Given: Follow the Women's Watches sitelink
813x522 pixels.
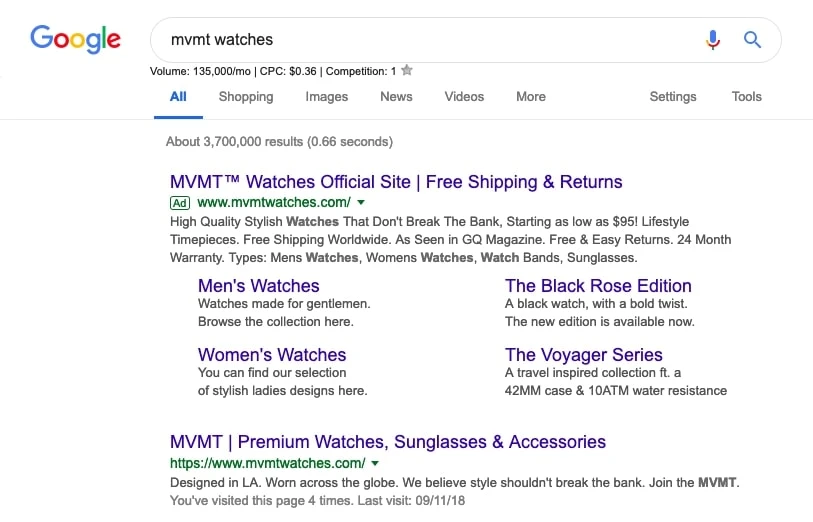Looking at the screenshot, I should point(272,355).
